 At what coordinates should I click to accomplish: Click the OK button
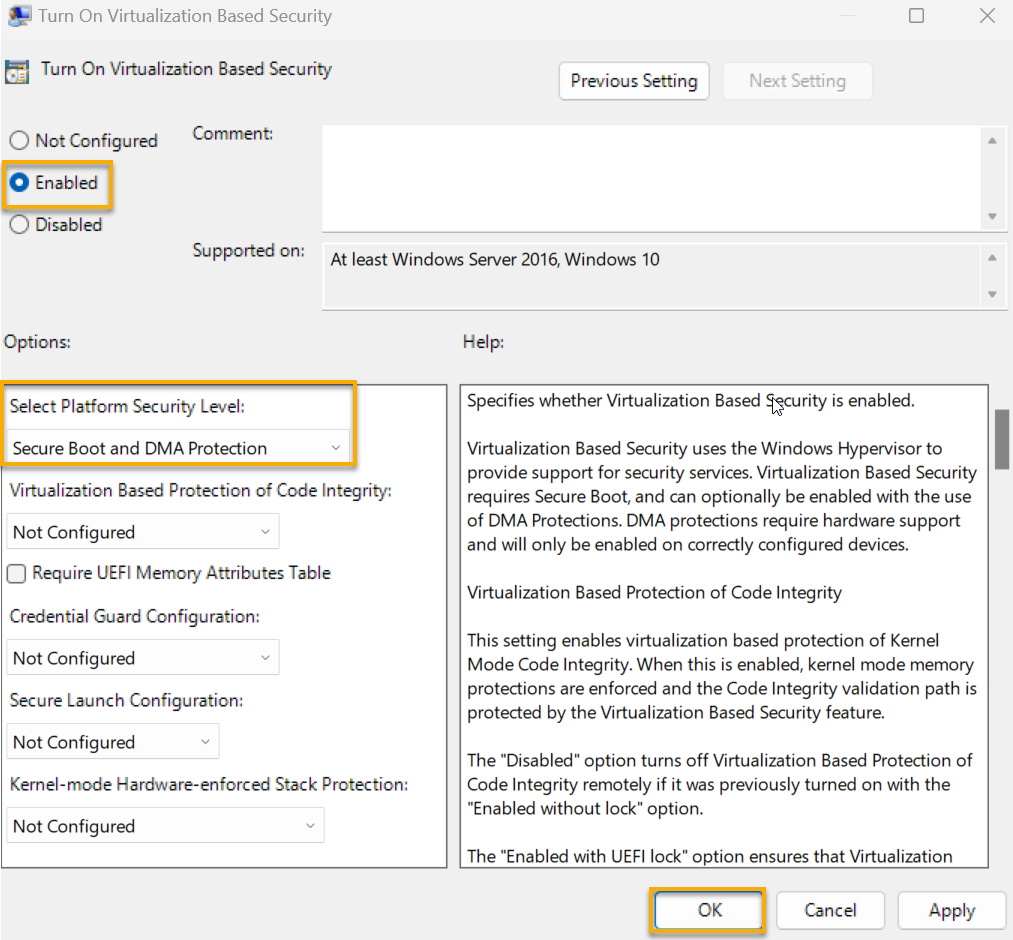click(707, 910)
